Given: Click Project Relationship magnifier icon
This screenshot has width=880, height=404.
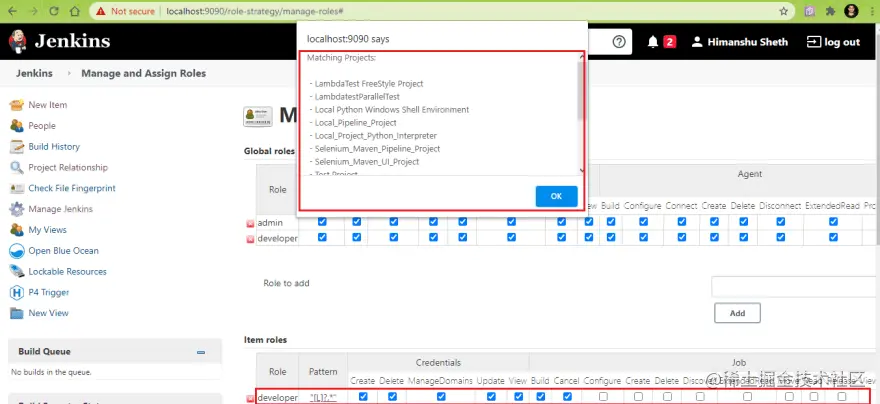Looking at the screenshot, I should (x=17, y=167).
